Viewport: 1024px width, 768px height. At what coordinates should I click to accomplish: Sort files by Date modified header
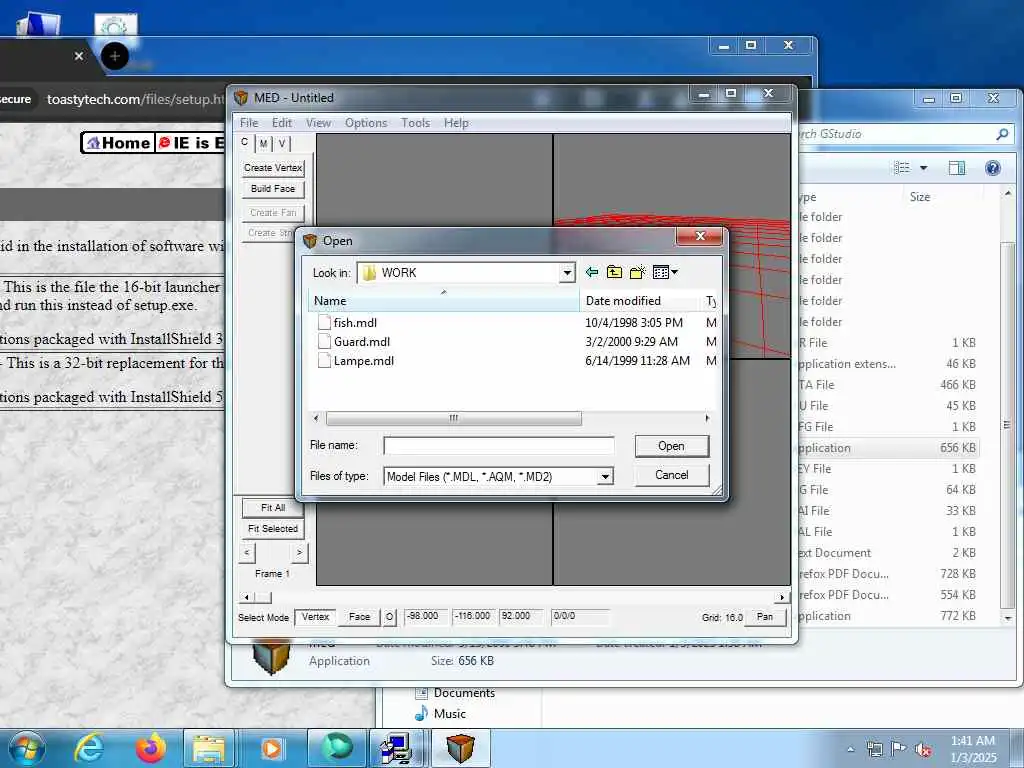point(639,301)
